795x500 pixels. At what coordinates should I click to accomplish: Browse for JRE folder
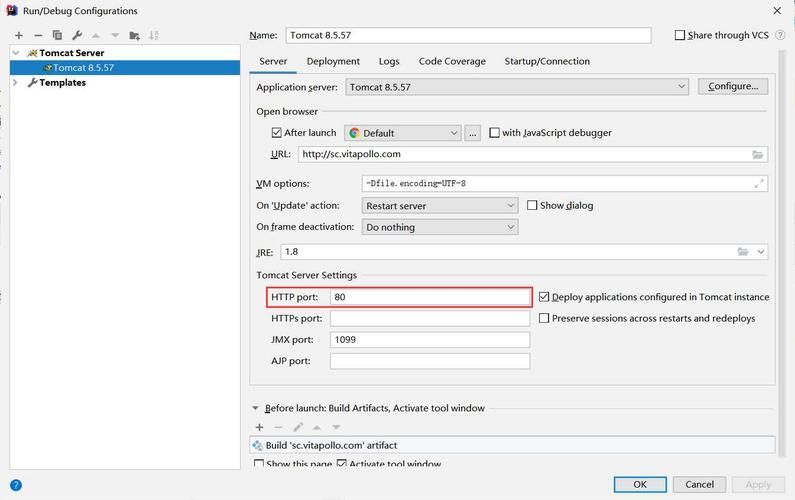click(x=743, y=252)
